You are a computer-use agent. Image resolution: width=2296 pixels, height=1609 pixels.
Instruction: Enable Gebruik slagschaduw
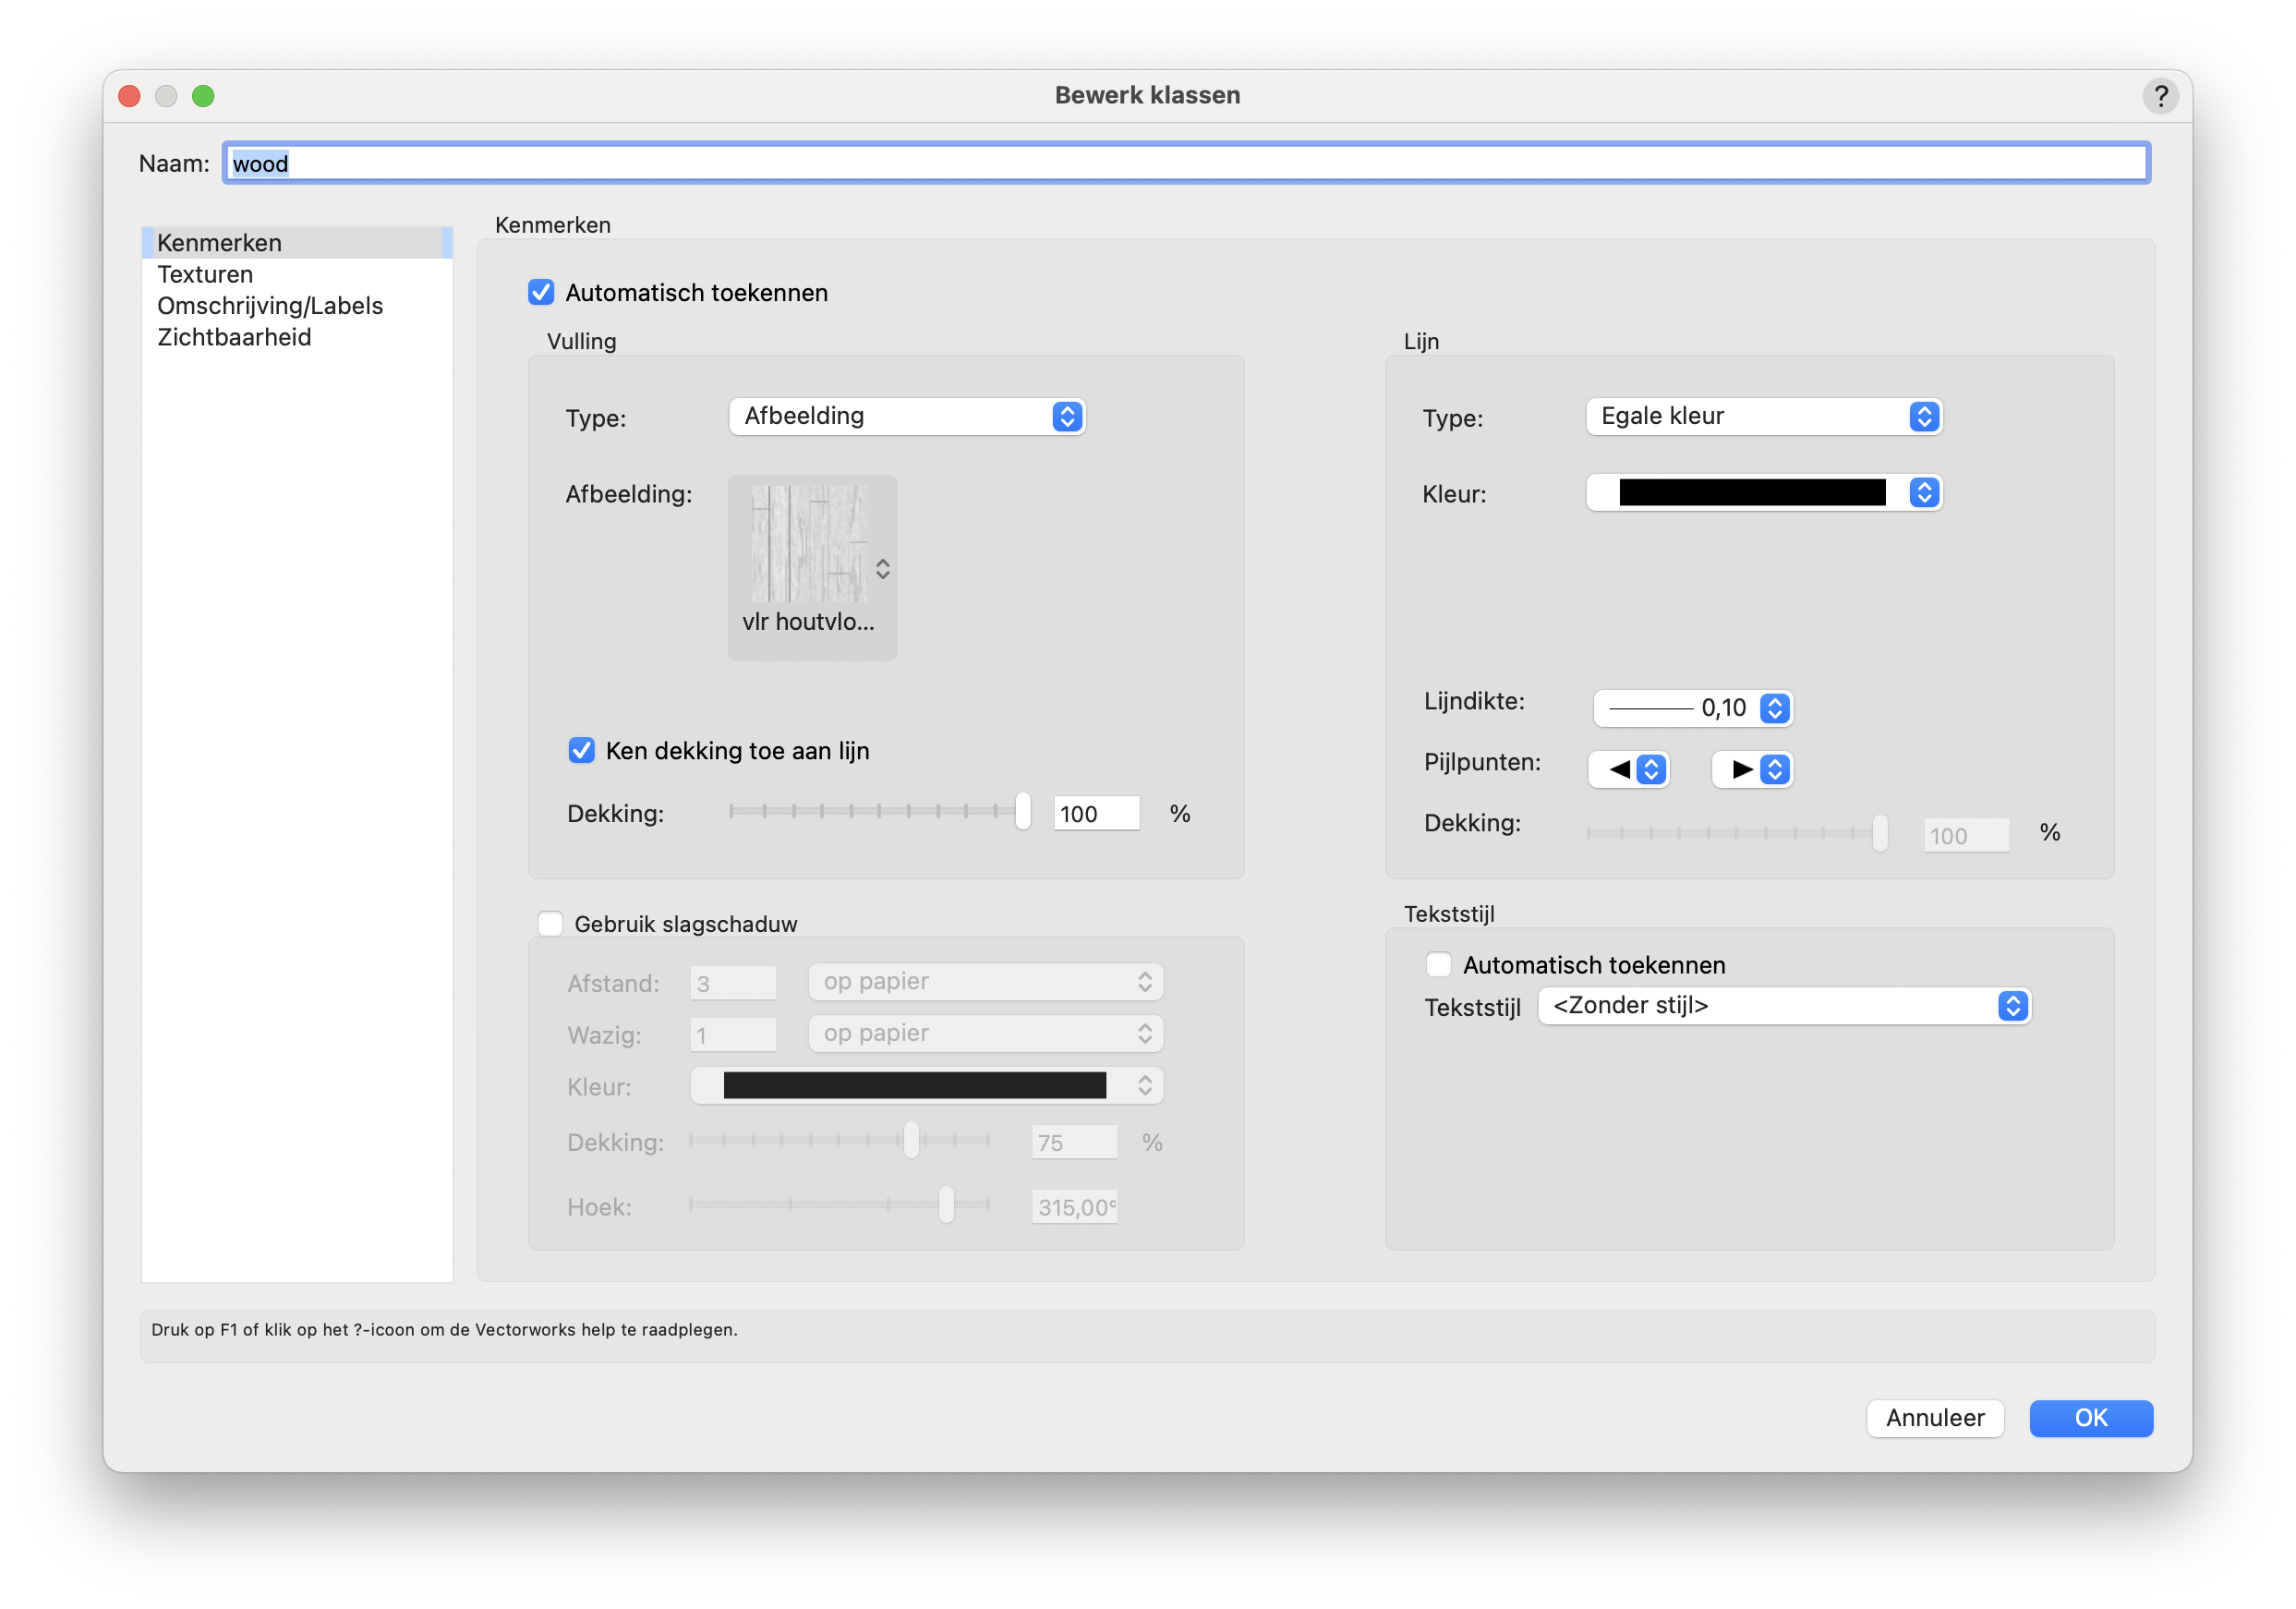click(550, 923)
